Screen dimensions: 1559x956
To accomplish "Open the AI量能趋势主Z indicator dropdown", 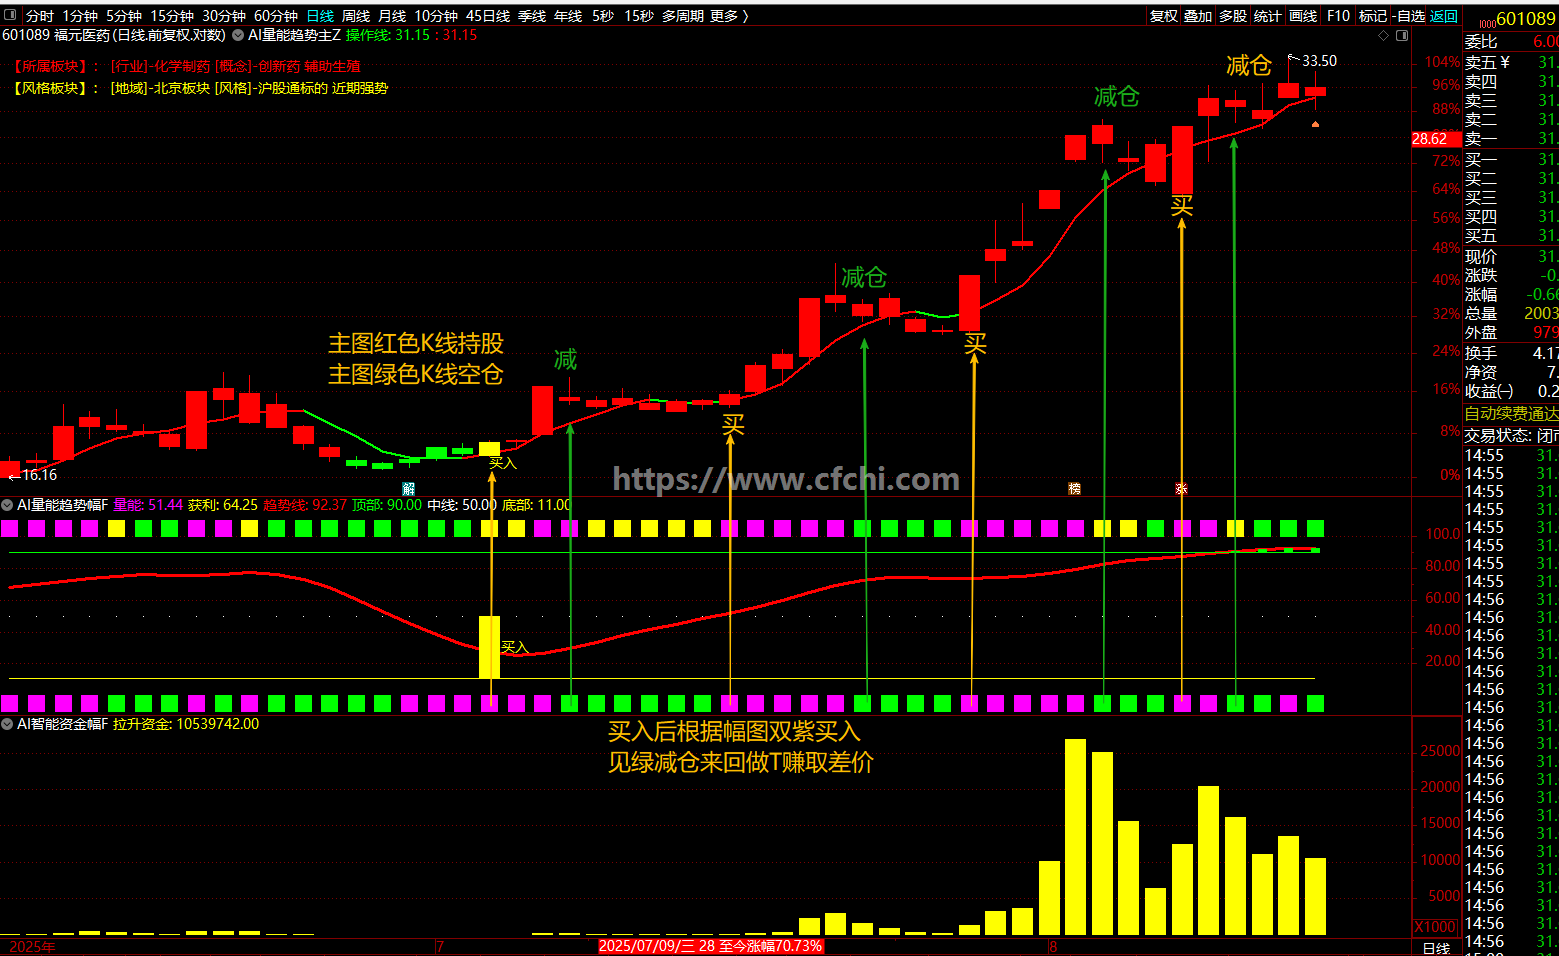I will (238, 35).
